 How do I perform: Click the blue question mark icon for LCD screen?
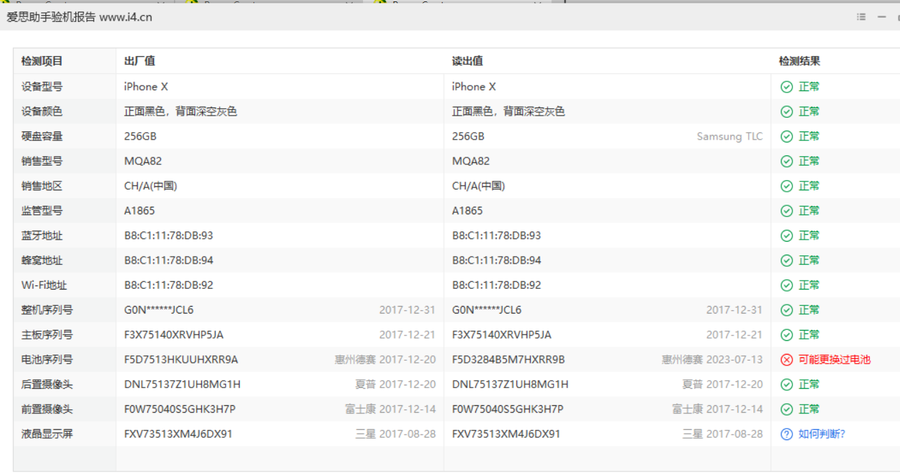coord(787,434)
